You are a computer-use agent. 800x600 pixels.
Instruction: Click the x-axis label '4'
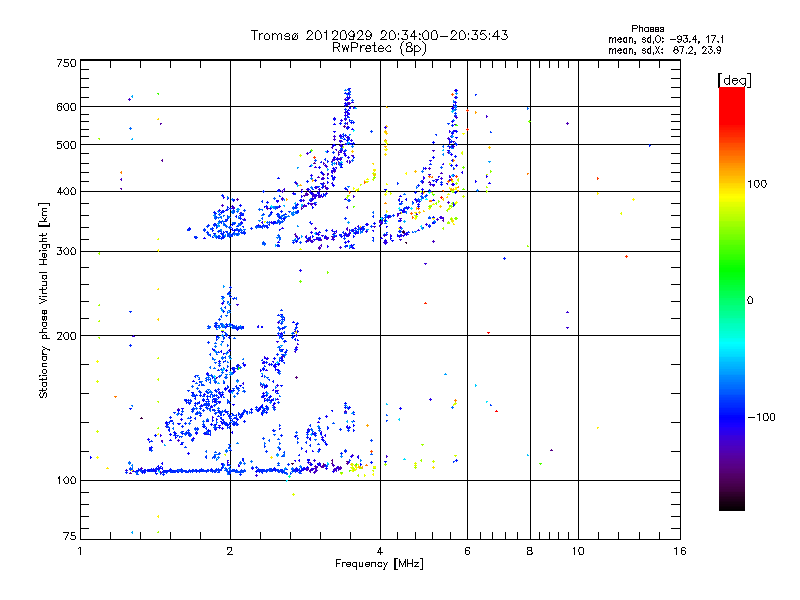[x=380, y=551]
